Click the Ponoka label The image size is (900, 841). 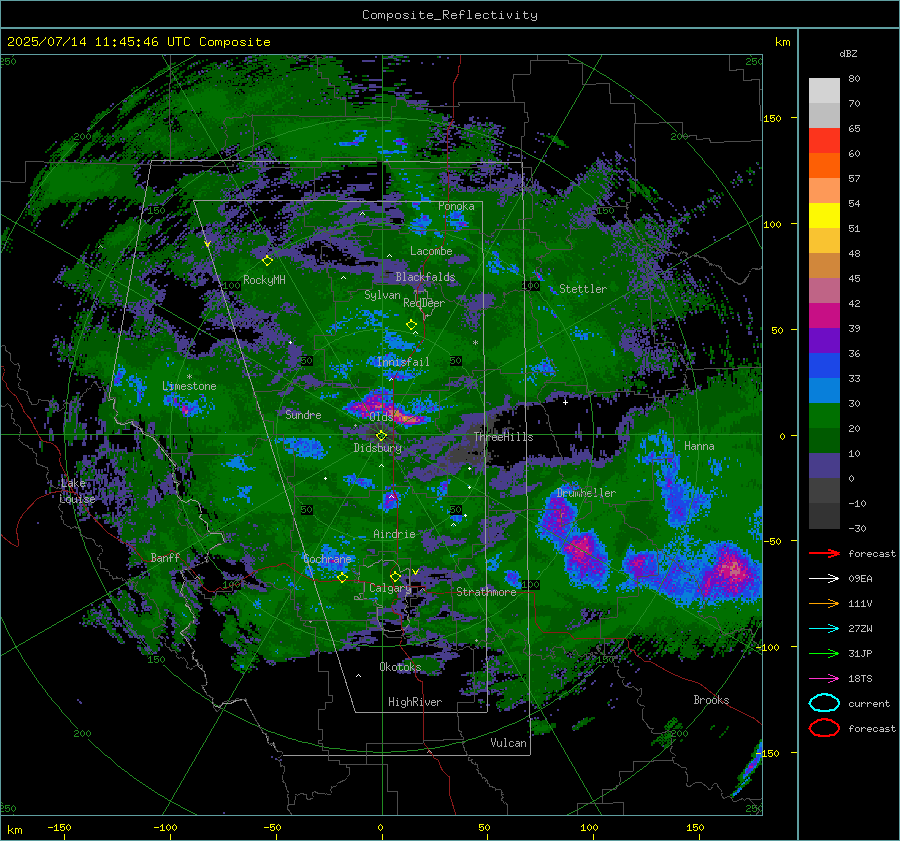[456, 206]
